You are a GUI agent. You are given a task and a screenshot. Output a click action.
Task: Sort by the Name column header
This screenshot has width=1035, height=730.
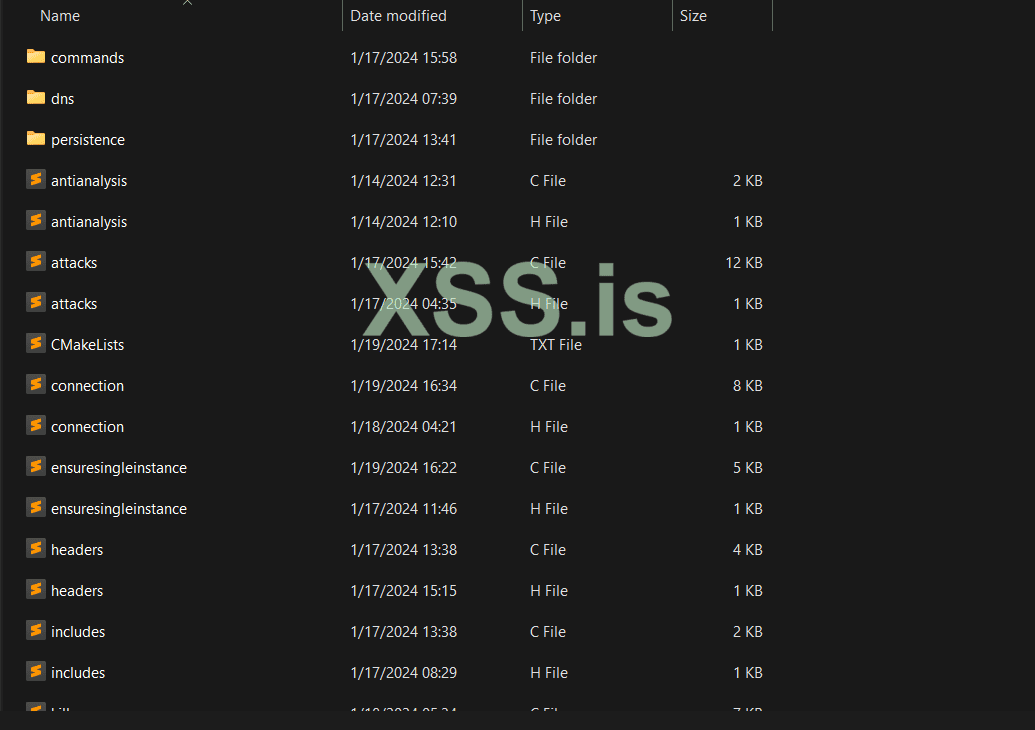60,16
